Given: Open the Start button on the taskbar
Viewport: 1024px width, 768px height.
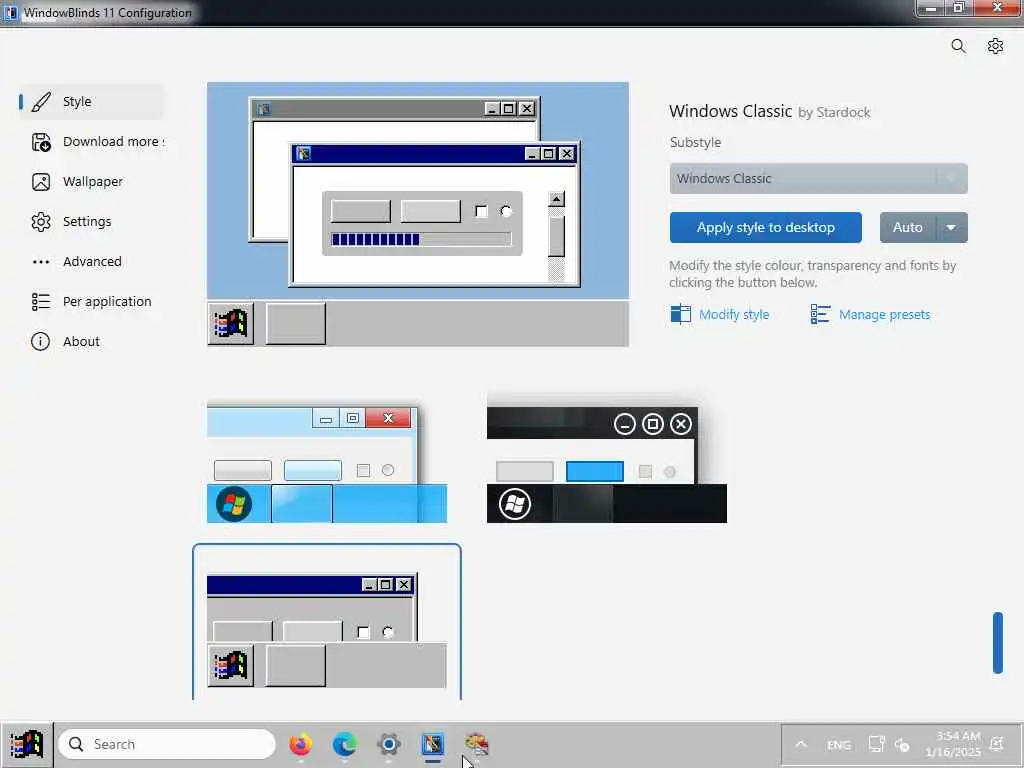Looking at the screenshot, I should point(27,744).
